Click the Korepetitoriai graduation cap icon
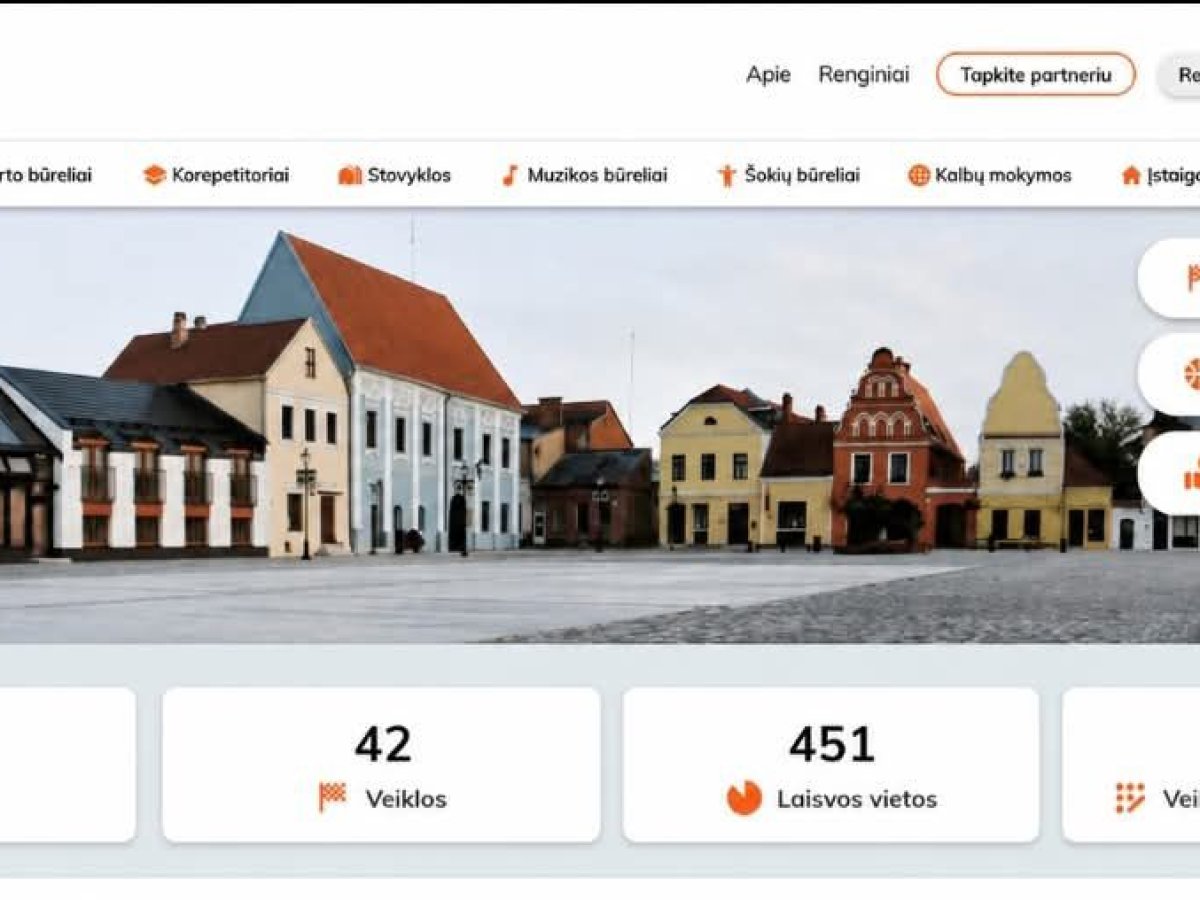 coord(154,176)
